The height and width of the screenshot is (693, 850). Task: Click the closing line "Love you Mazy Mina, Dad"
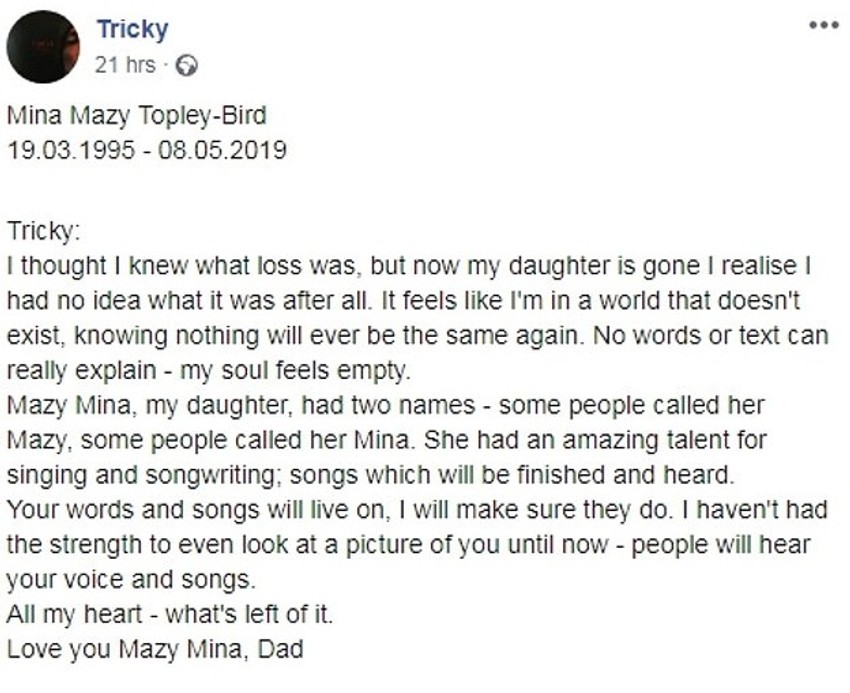click(x=155, y=648)
